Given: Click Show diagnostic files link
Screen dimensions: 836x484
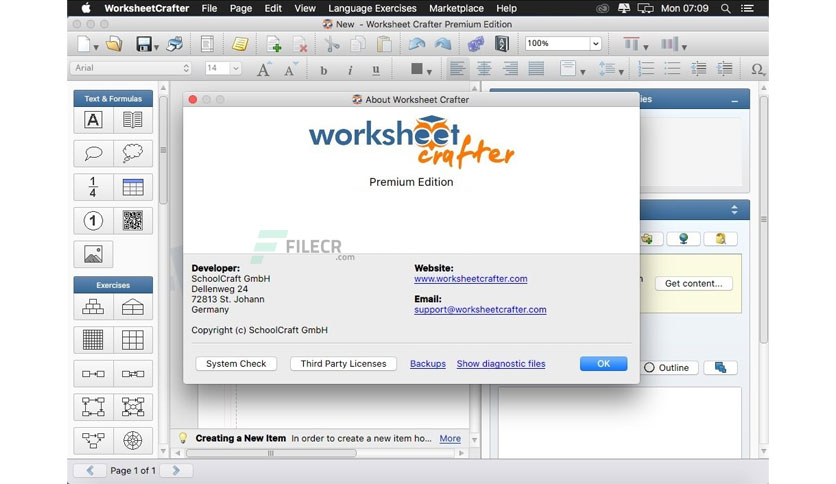Looking at the screenshot, I should [501, 364].
